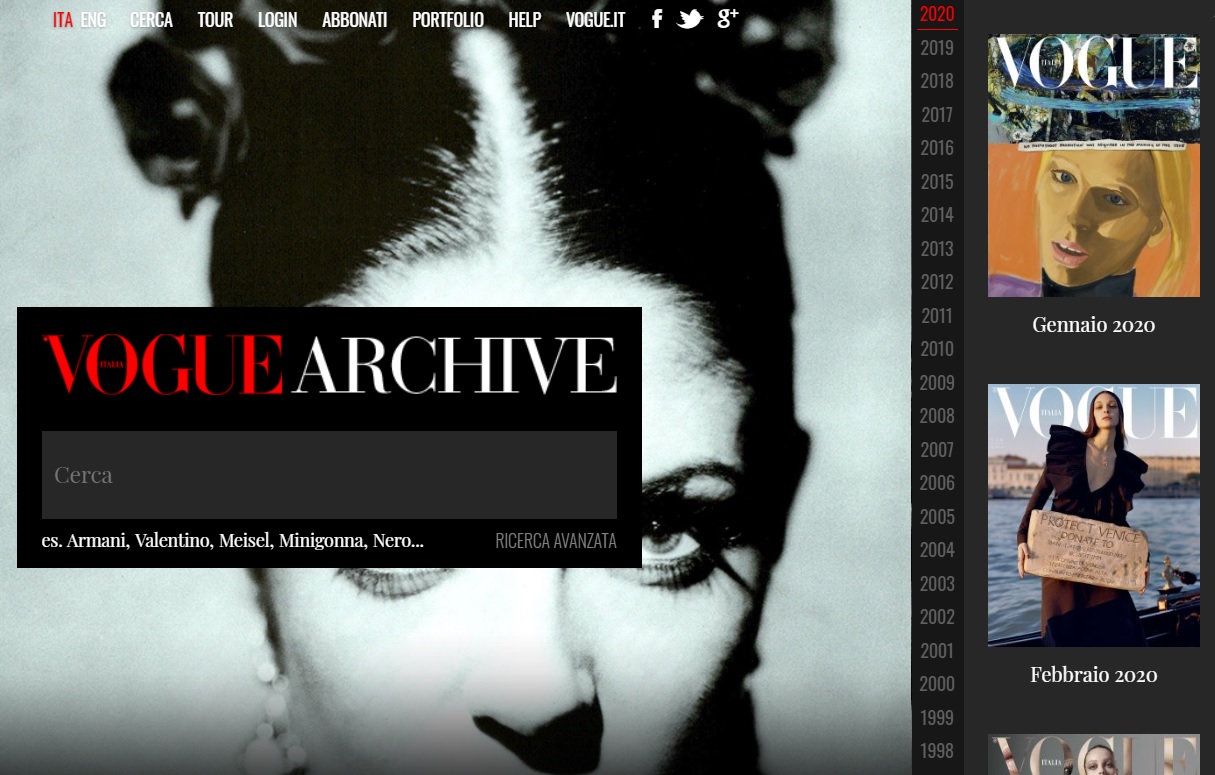
Task: Open the LOGIN menu item
Action: (x=277, y=20)
